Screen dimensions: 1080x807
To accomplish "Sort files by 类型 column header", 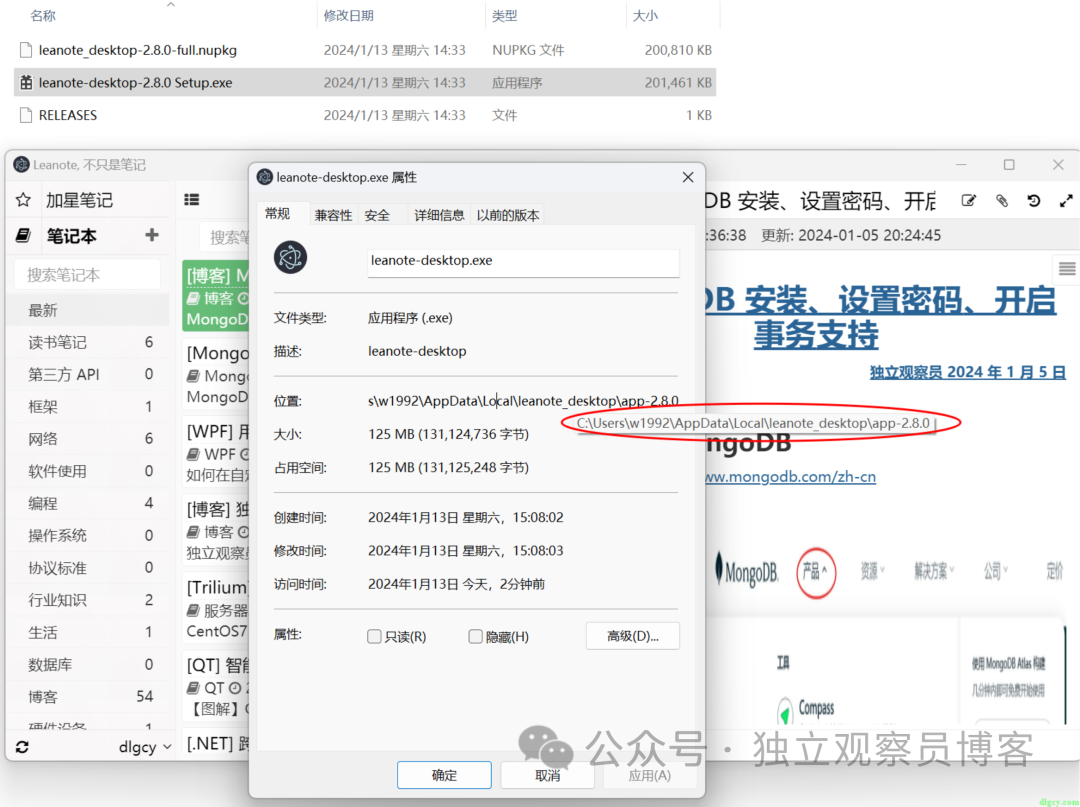I will [x=504, y=15].
